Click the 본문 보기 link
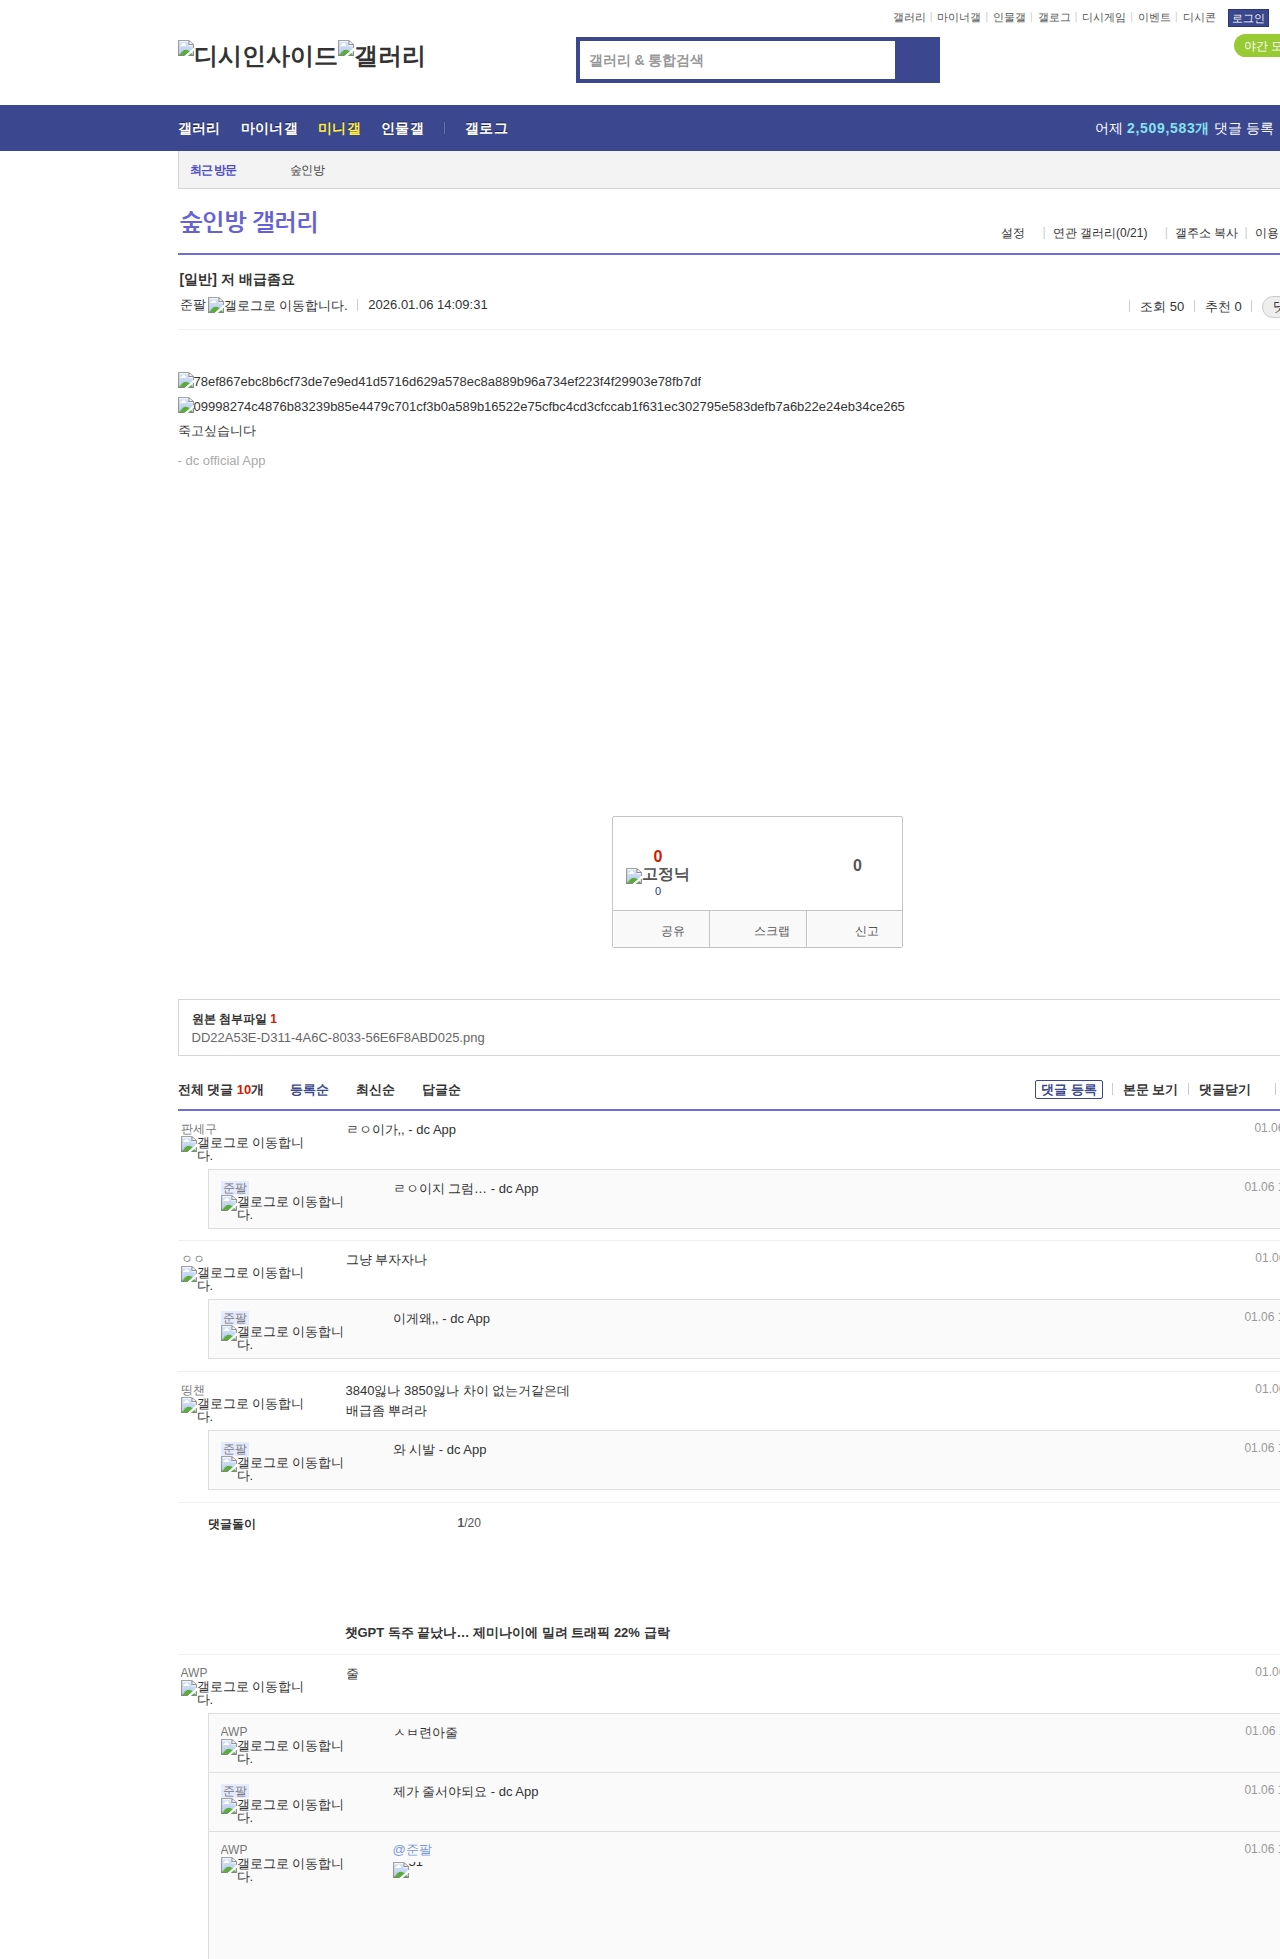1280x1959 pixels. coord(1150,1090)
